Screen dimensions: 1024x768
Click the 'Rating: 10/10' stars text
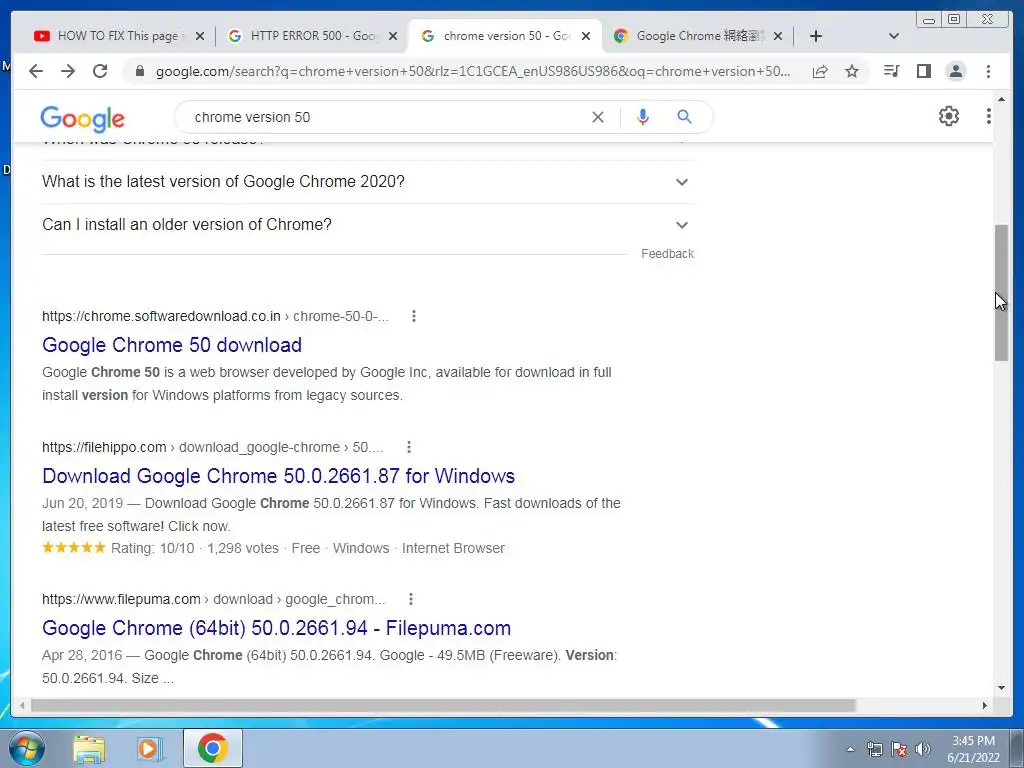(x=118, y=548)
